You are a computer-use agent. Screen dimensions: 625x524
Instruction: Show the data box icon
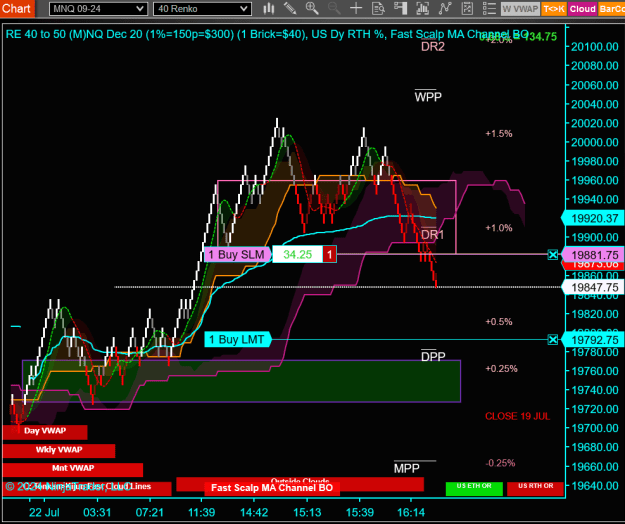pos(378,8)
